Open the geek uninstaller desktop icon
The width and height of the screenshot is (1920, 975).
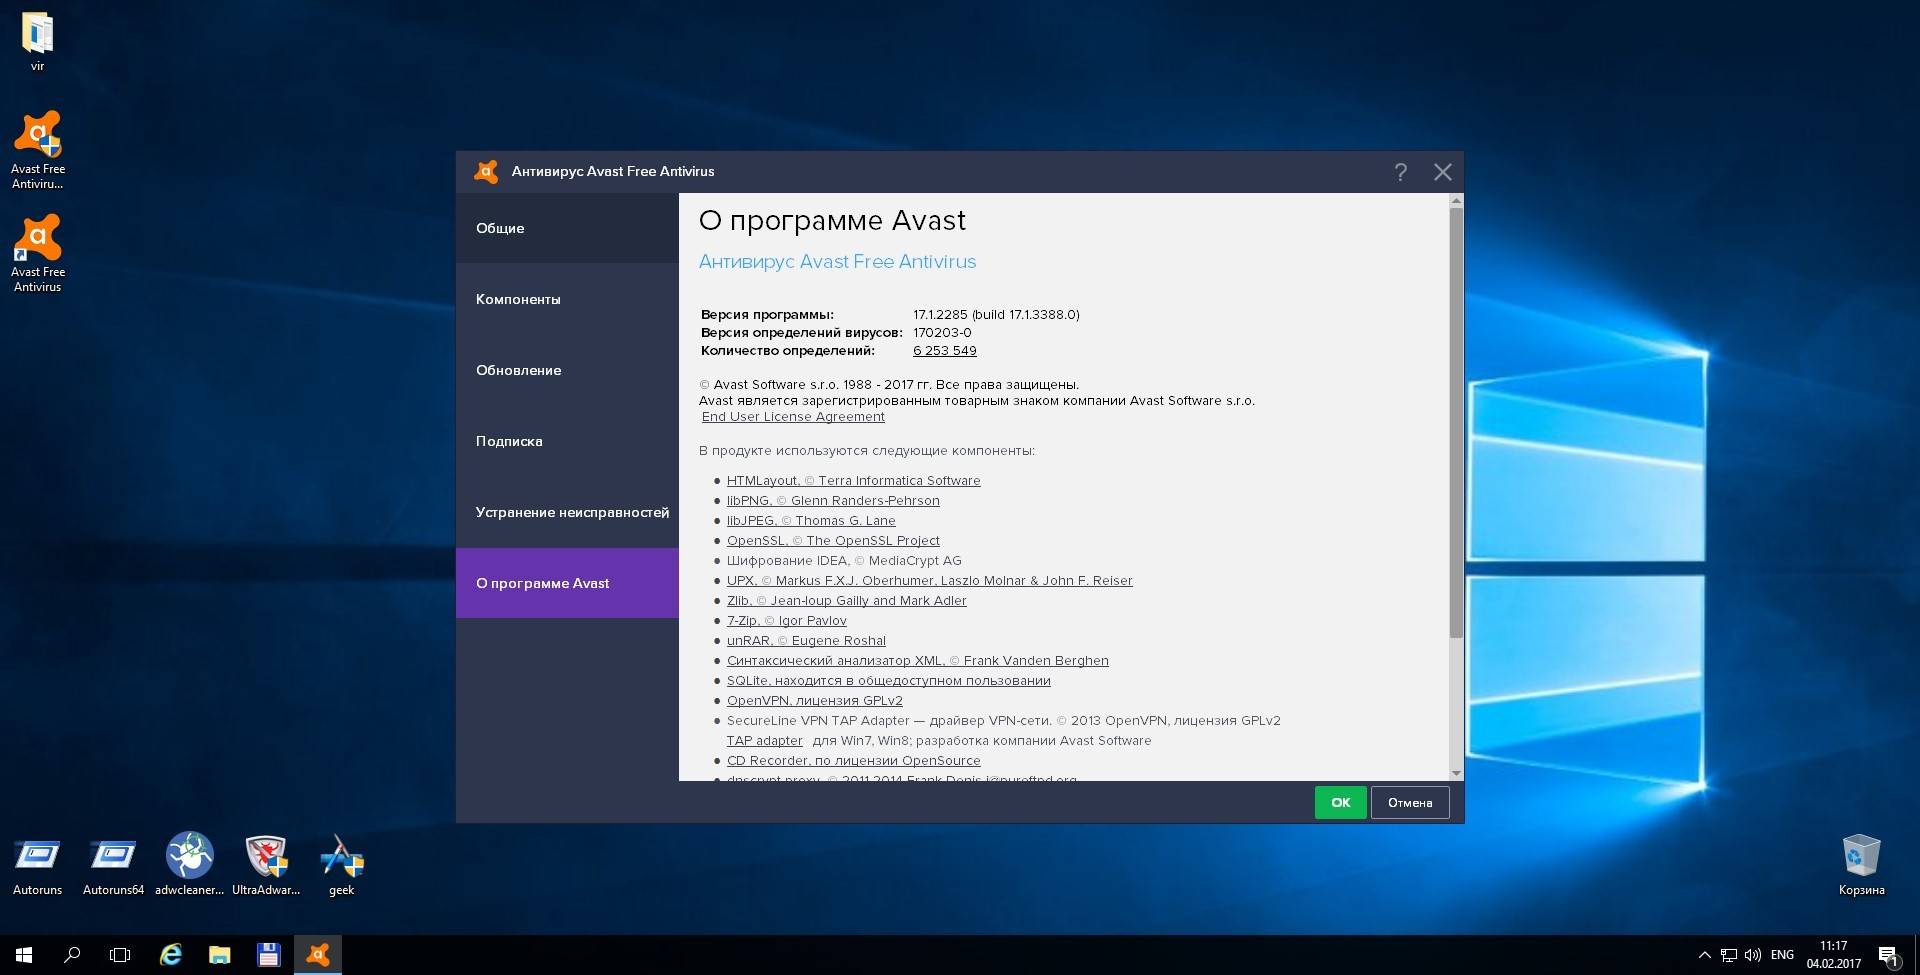[x=341, y=864]
